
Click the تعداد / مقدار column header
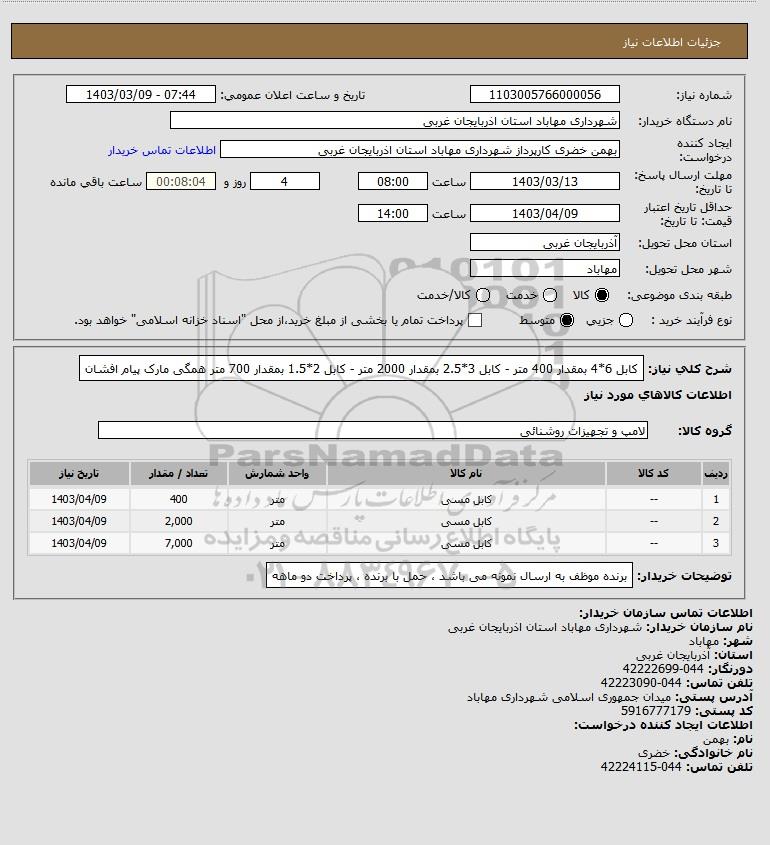tap(178, 474)
